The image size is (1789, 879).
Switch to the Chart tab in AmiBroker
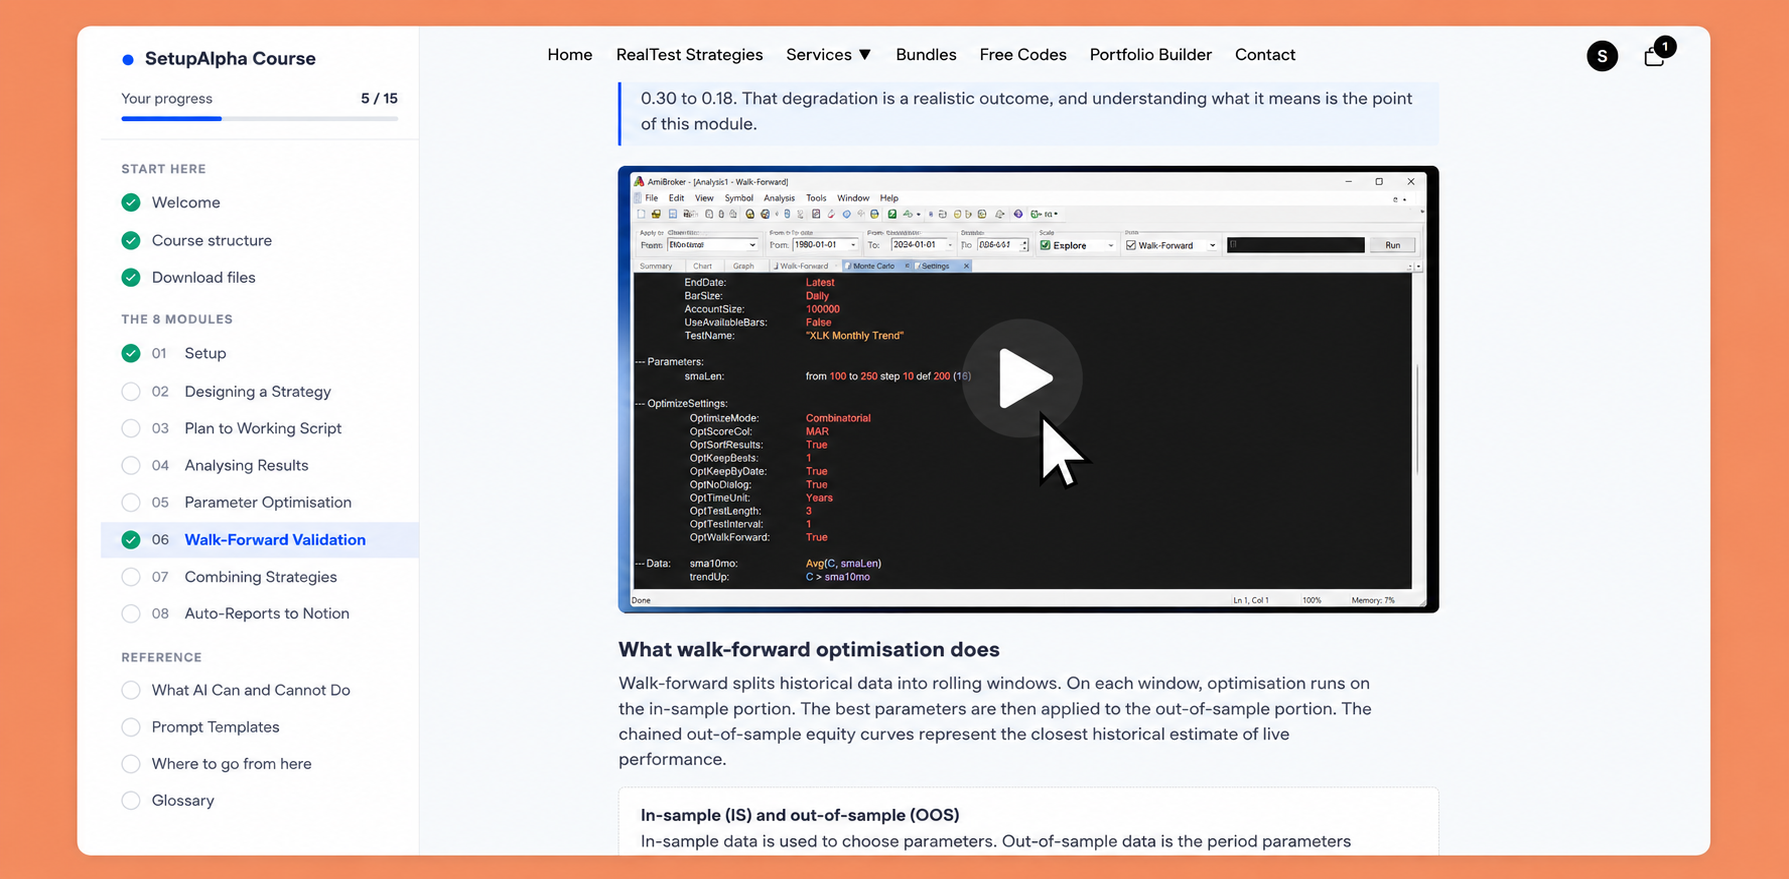point(702,266)
